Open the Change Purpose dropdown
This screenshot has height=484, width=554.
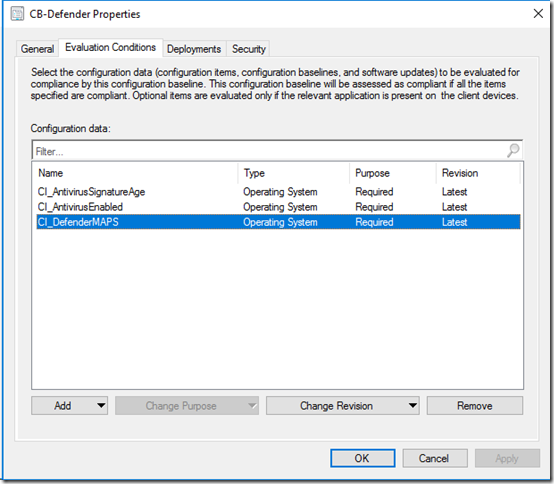pos(187,406)
